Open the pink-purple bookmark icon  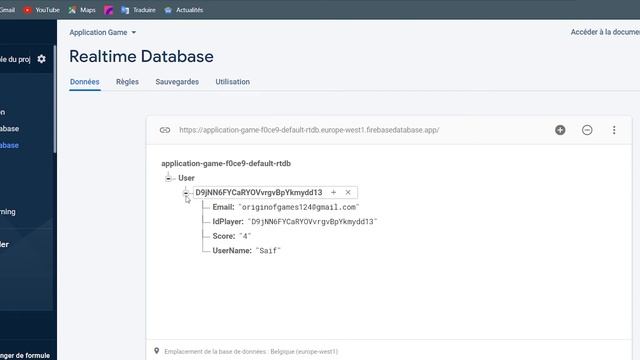pyautogui.click(x=109, y=10)
